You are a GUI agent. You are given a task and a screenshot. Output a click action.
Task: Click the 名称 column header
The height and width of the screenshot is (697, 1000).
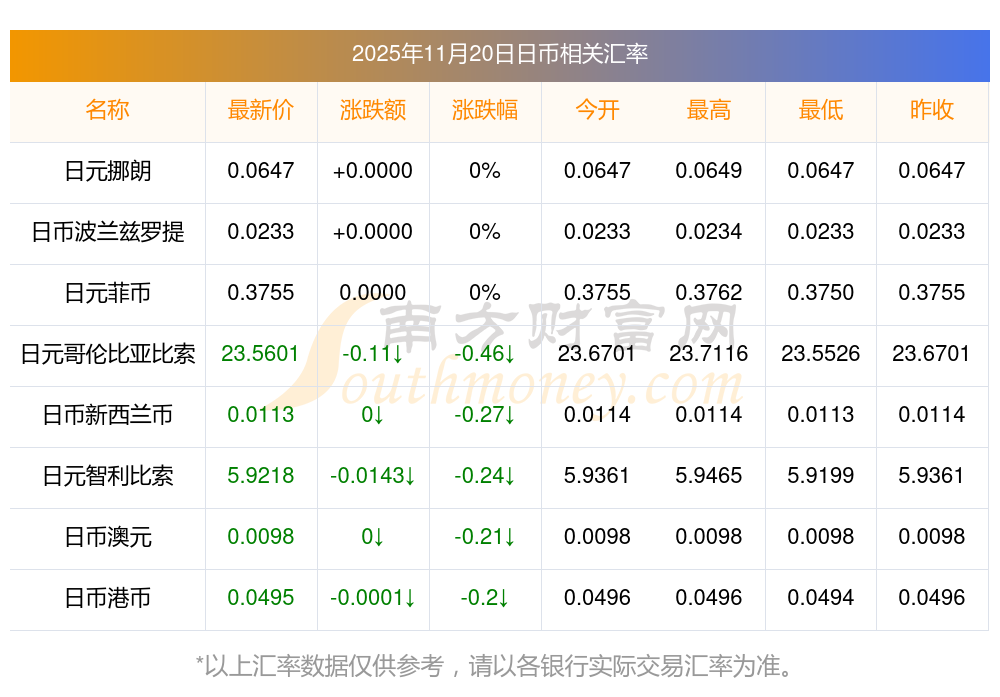[107, 110]
